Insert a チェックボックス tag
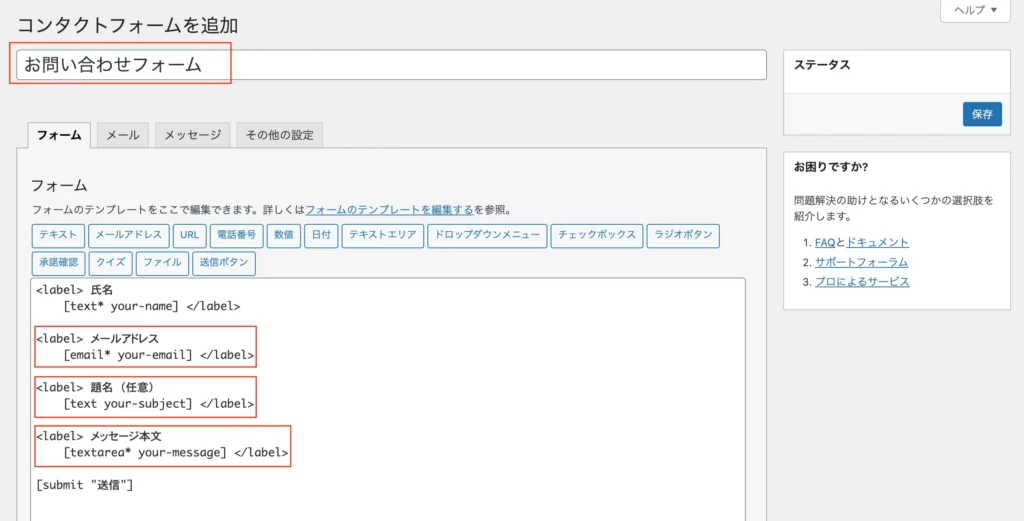This screenshot has height=521, width=1024. [x=597, y=236]
